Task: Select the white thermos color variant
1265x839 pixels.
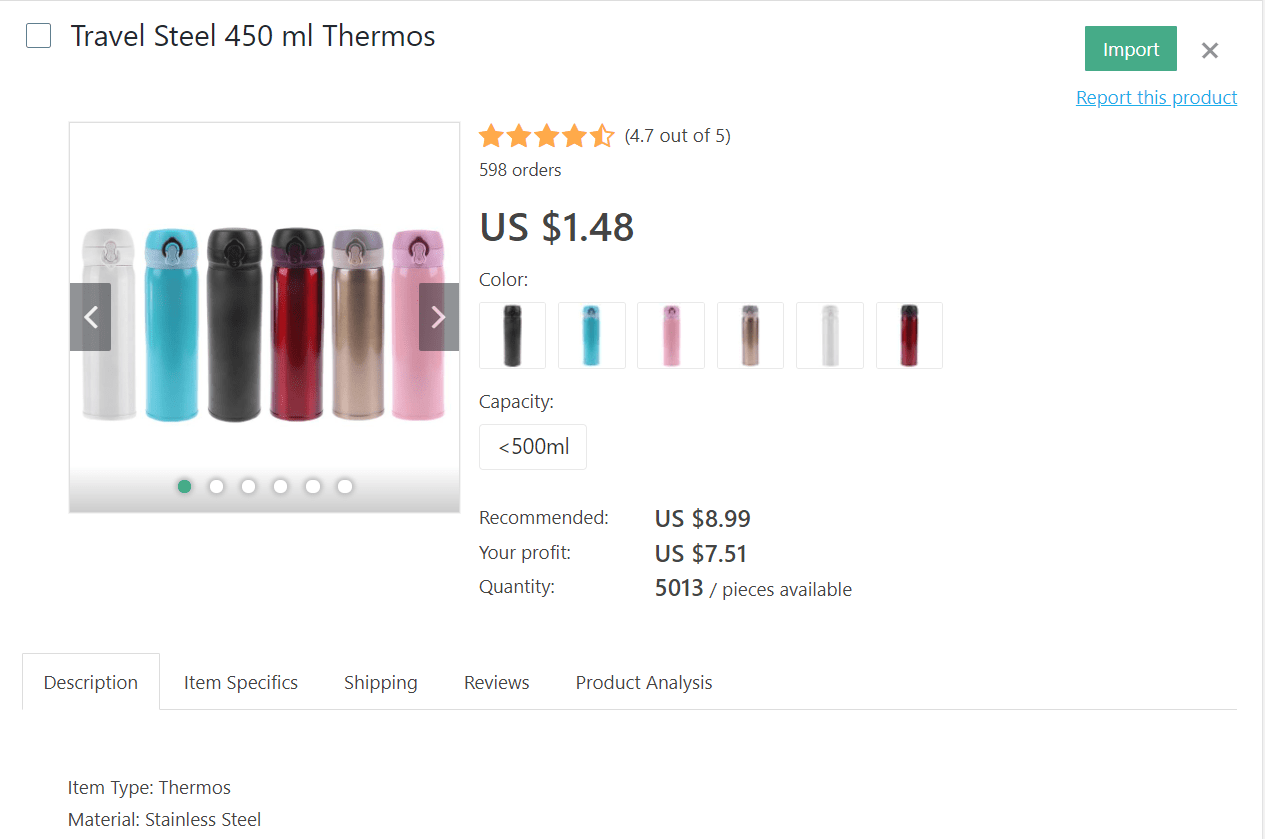Action: [x=829, y=335]
